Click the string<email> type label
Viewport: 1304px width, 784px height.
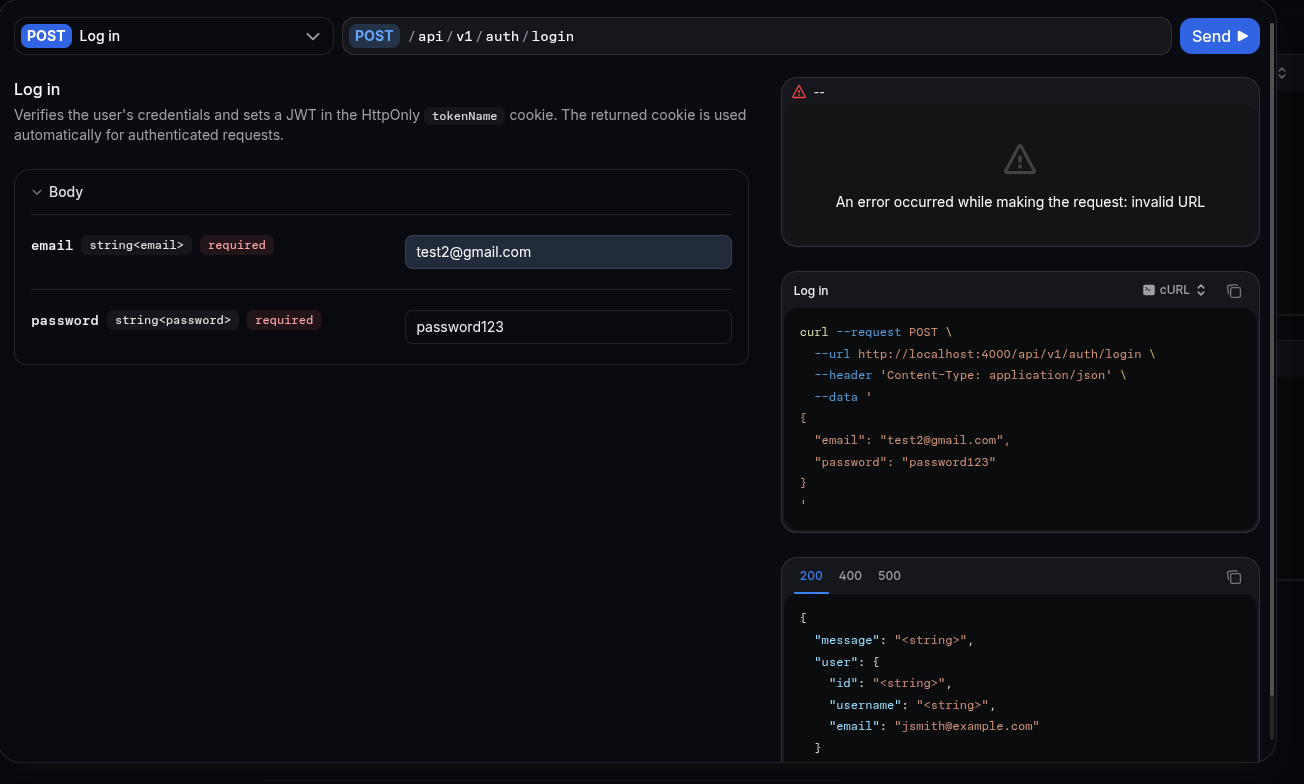[137, 245]
